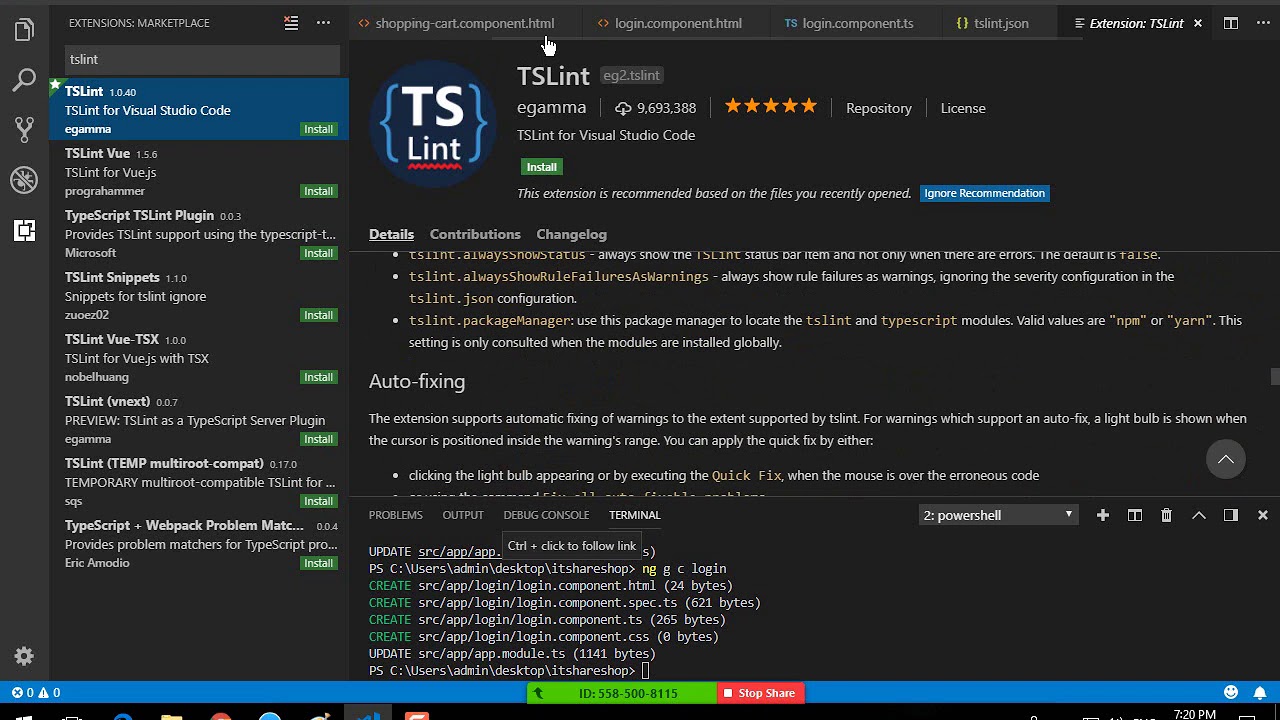
Task: Open notifications bell in status bar
Action: [x=1260, y=692]
